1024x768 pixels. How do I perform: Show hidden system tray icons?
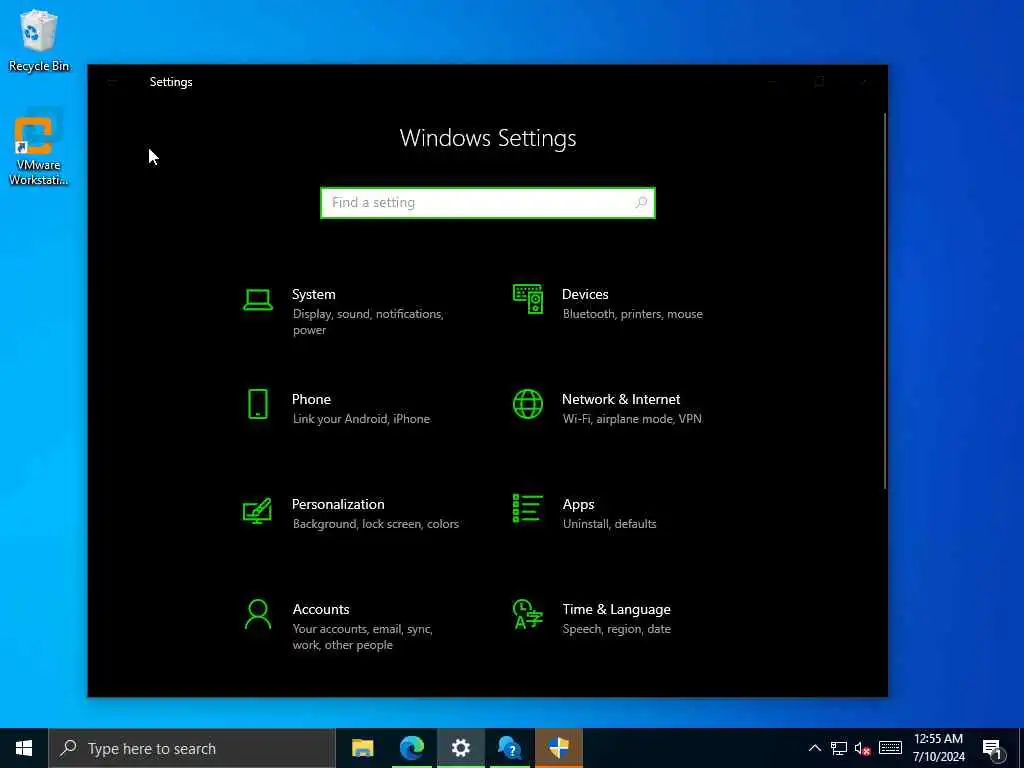click(815, 748)
